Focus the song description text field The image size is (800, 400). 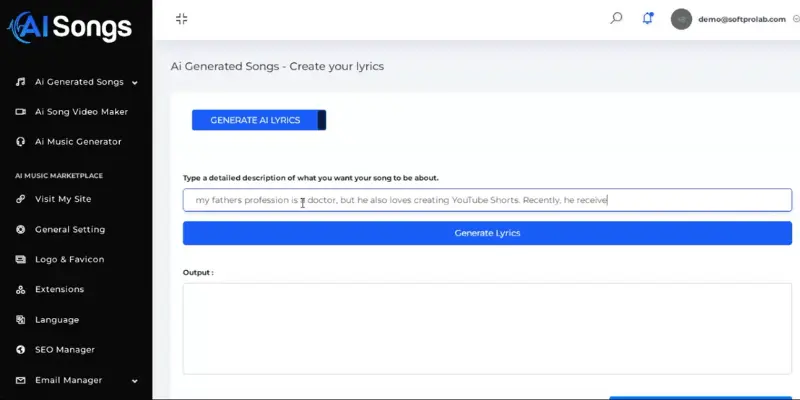tap(487, 200)
